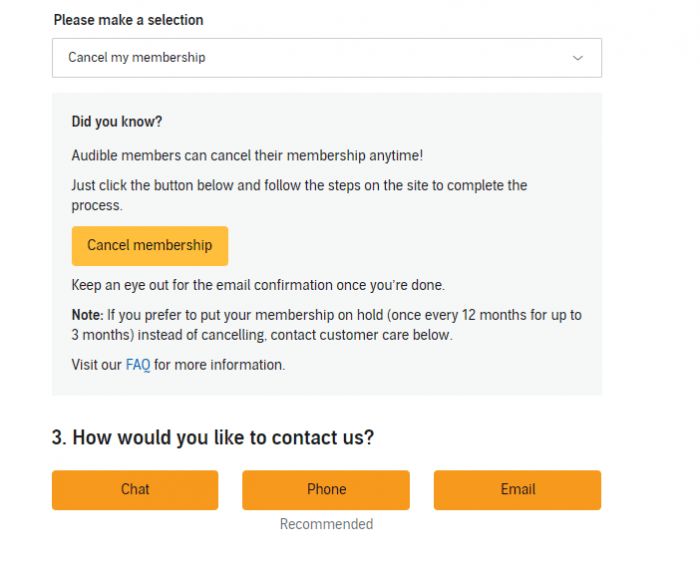The image size is (700, 564).
Task: Click the "Just click the button below" sentence
Action: tap(299, 186)
